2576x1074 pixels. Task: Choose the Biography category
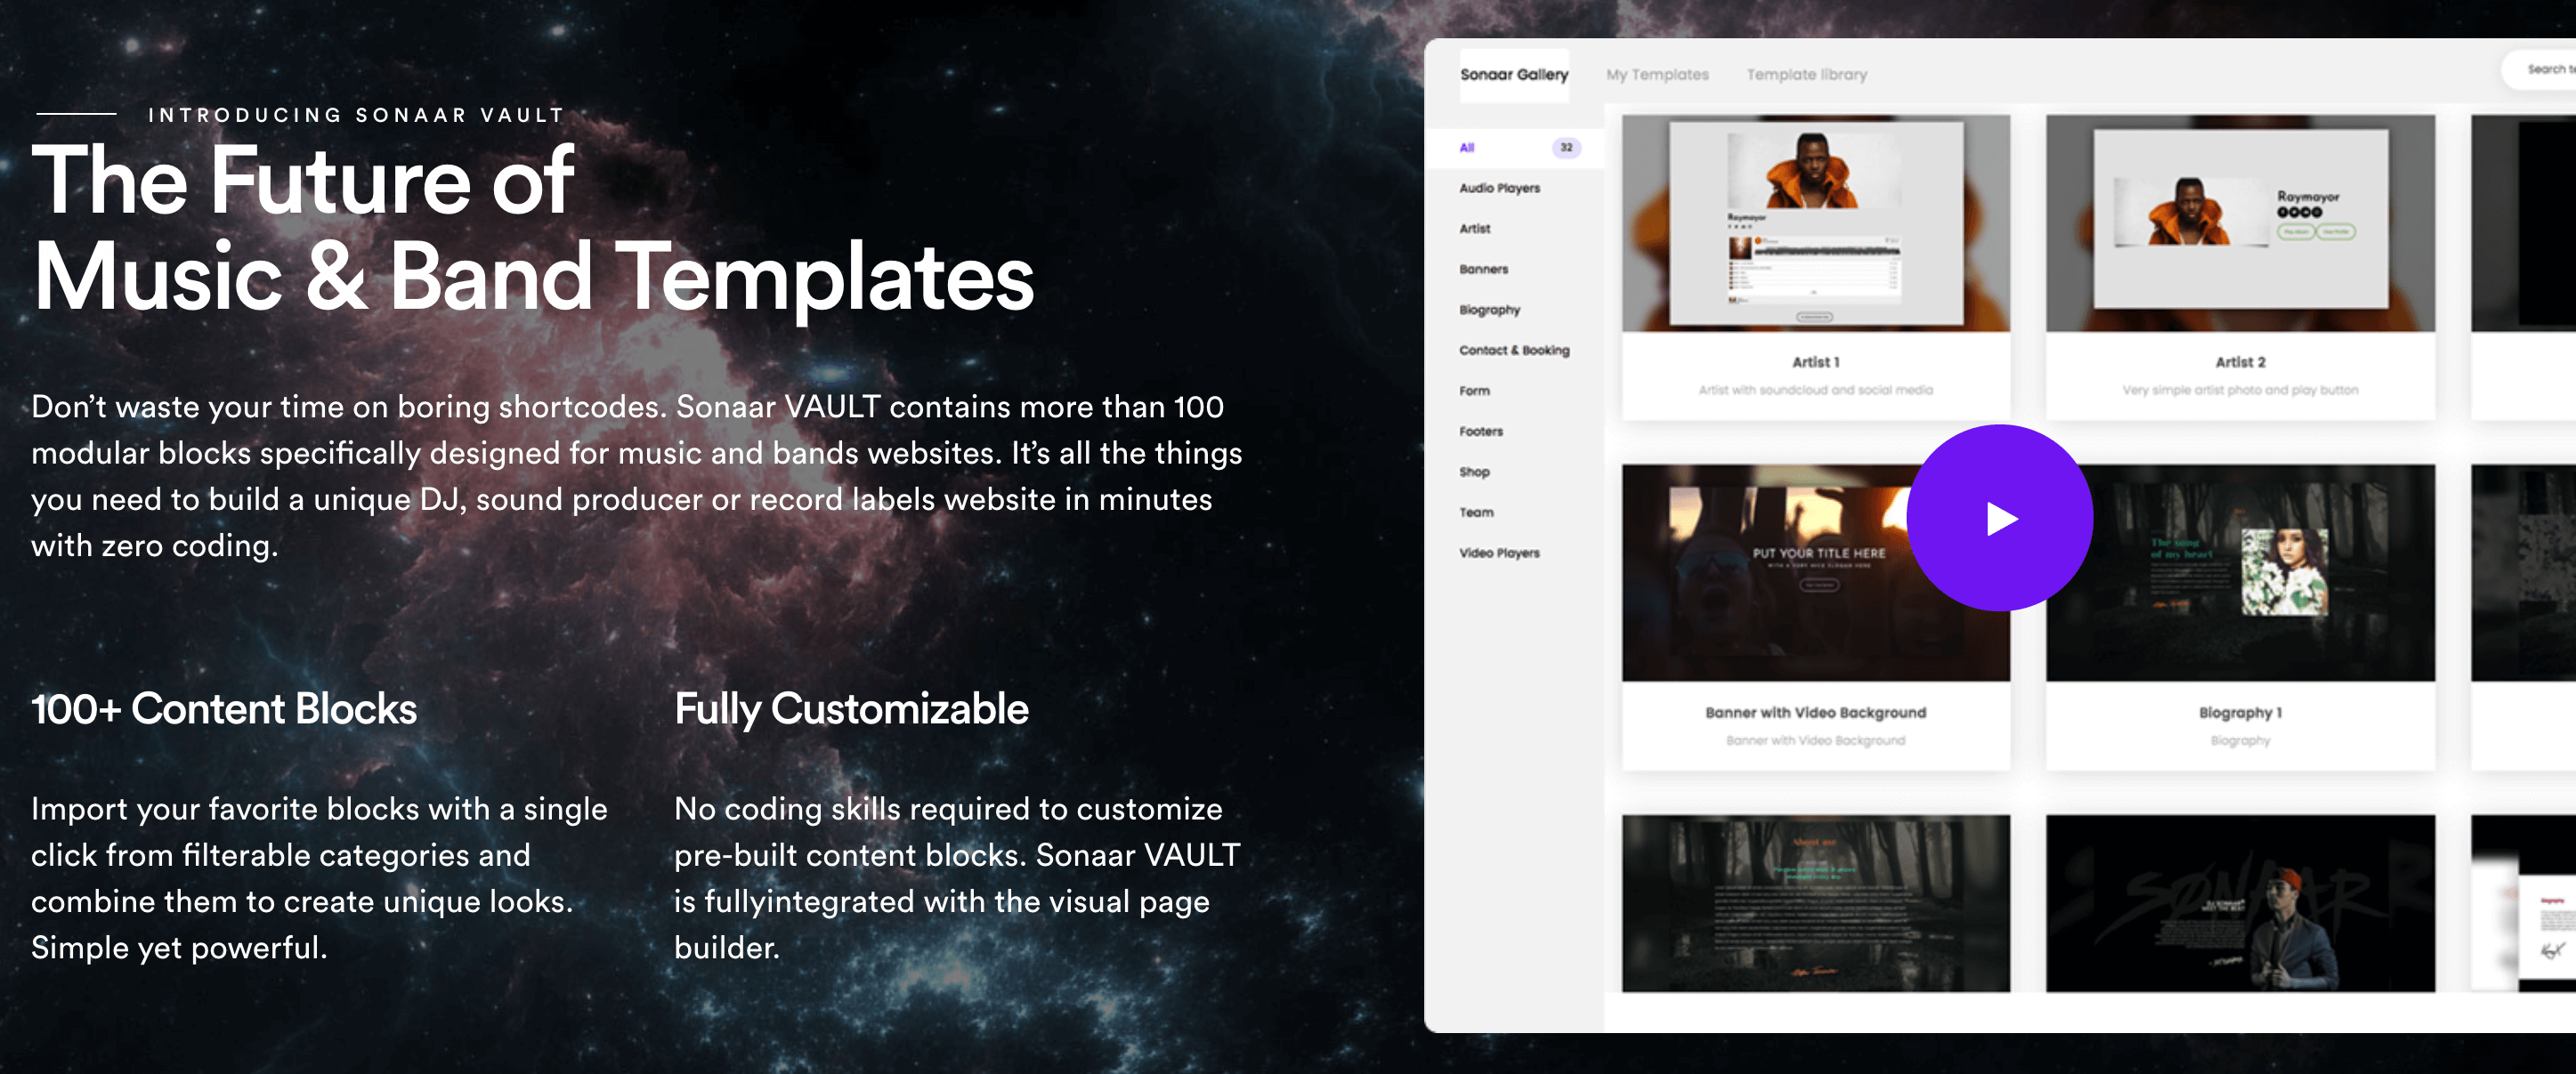point(1489,310)
